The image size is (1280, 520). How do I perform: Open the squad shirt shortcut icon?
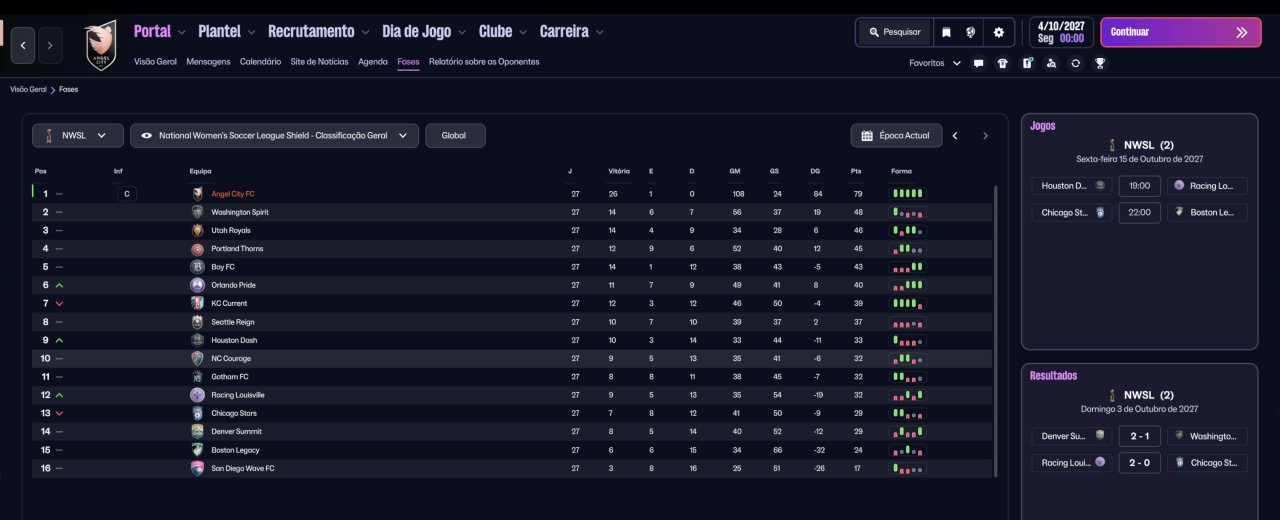[1003, 63]
